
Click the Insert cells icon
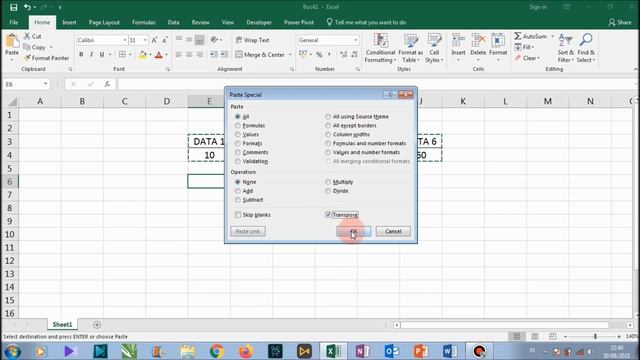[x=458, y=41]
